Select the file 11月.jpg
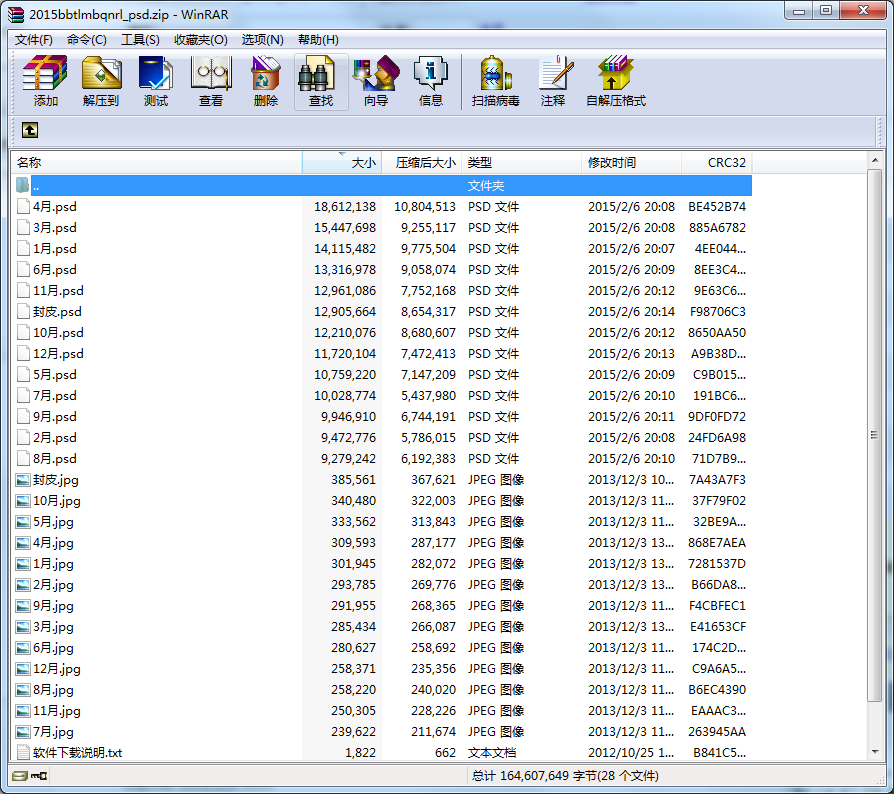The height and width of the screenshot is (794, 894). 56,711
